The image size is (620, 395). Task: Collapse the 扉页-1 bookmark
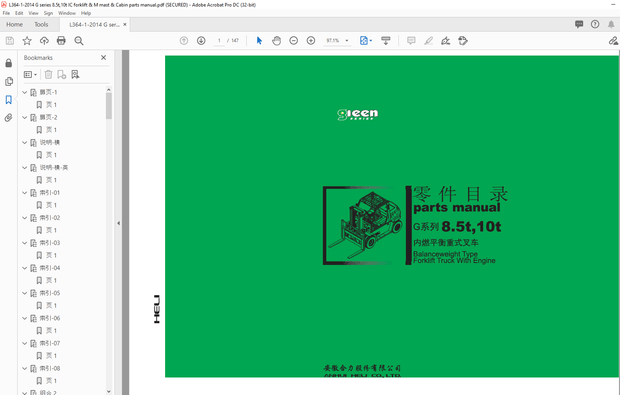coord(25,92)
